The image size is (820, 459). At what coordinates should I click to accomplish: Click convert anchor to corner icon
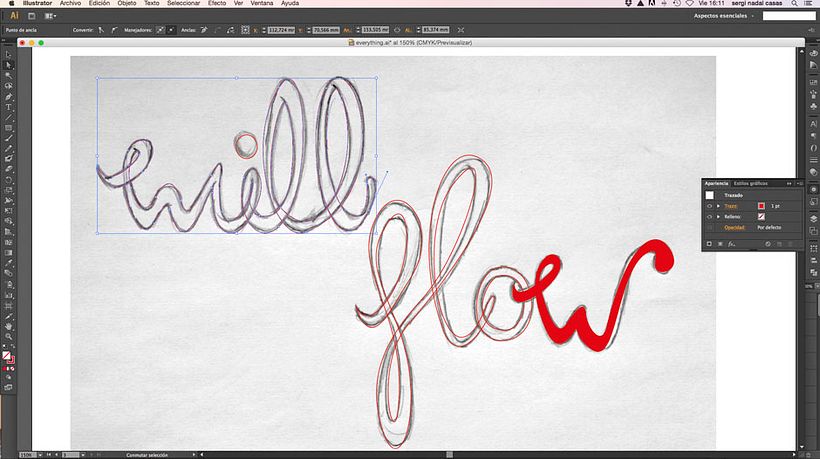[101, 30]
